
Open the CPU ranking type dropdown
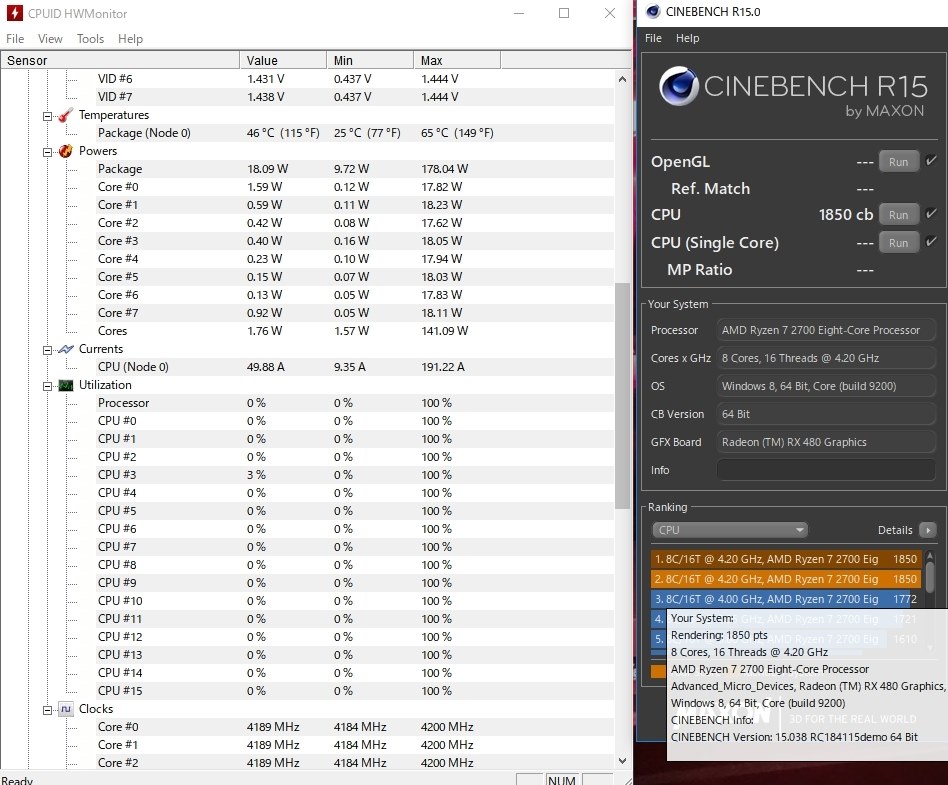tap(730, 530)
